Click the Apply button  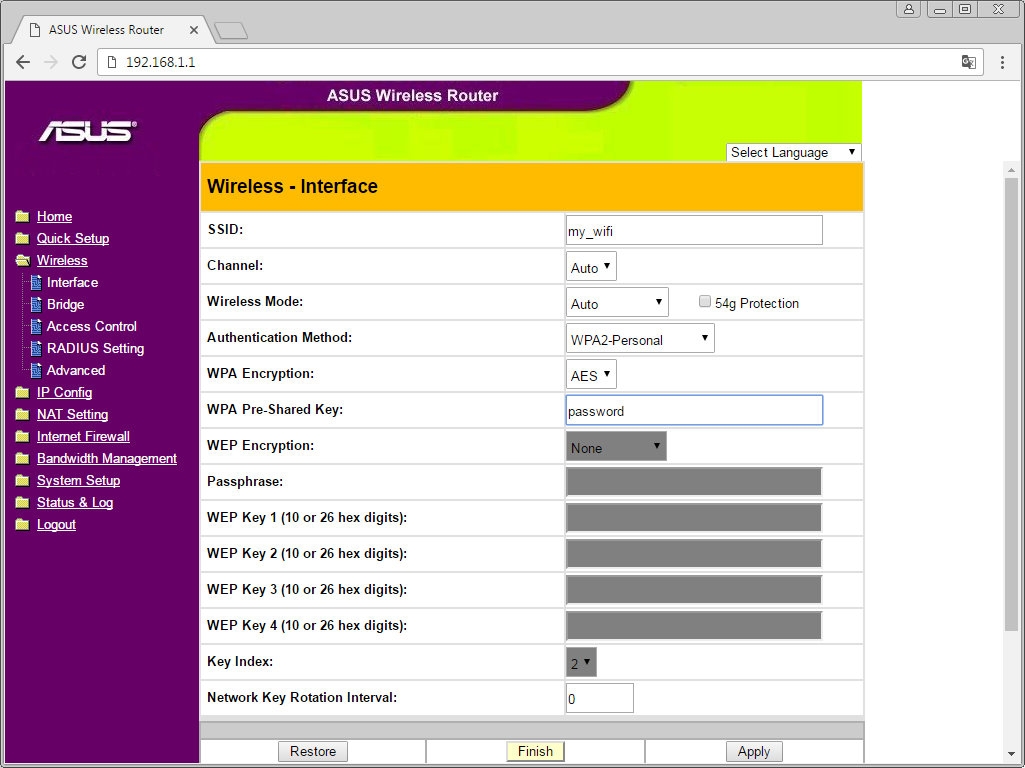click(754, 752)
